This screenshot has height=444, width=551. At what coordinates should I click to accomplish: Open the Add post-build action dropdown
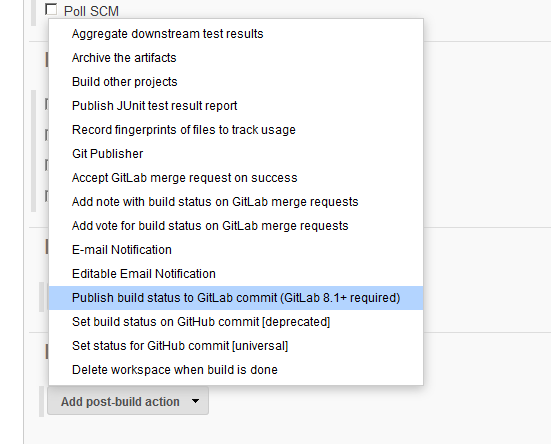128,401
